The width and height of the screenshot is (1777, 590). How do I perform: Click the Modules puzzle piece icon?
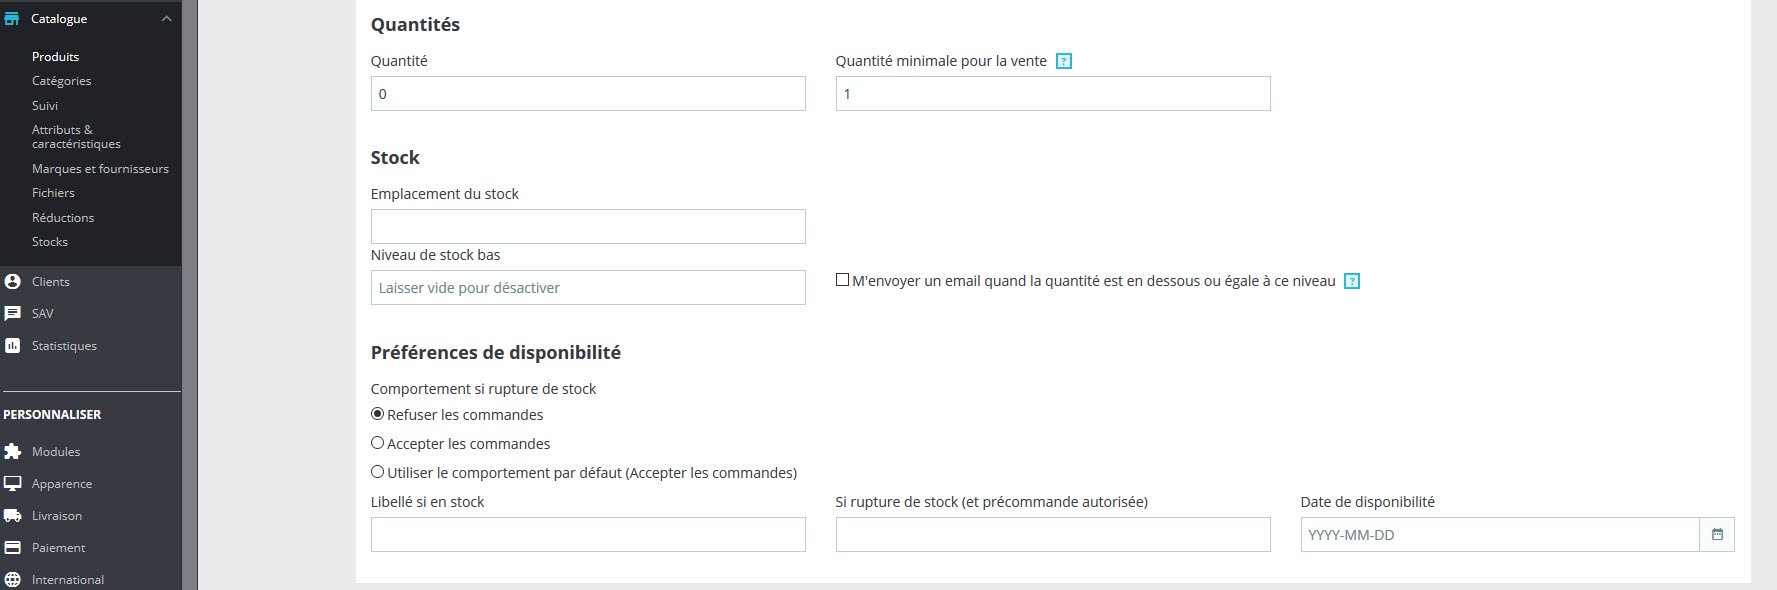[12, 452]
